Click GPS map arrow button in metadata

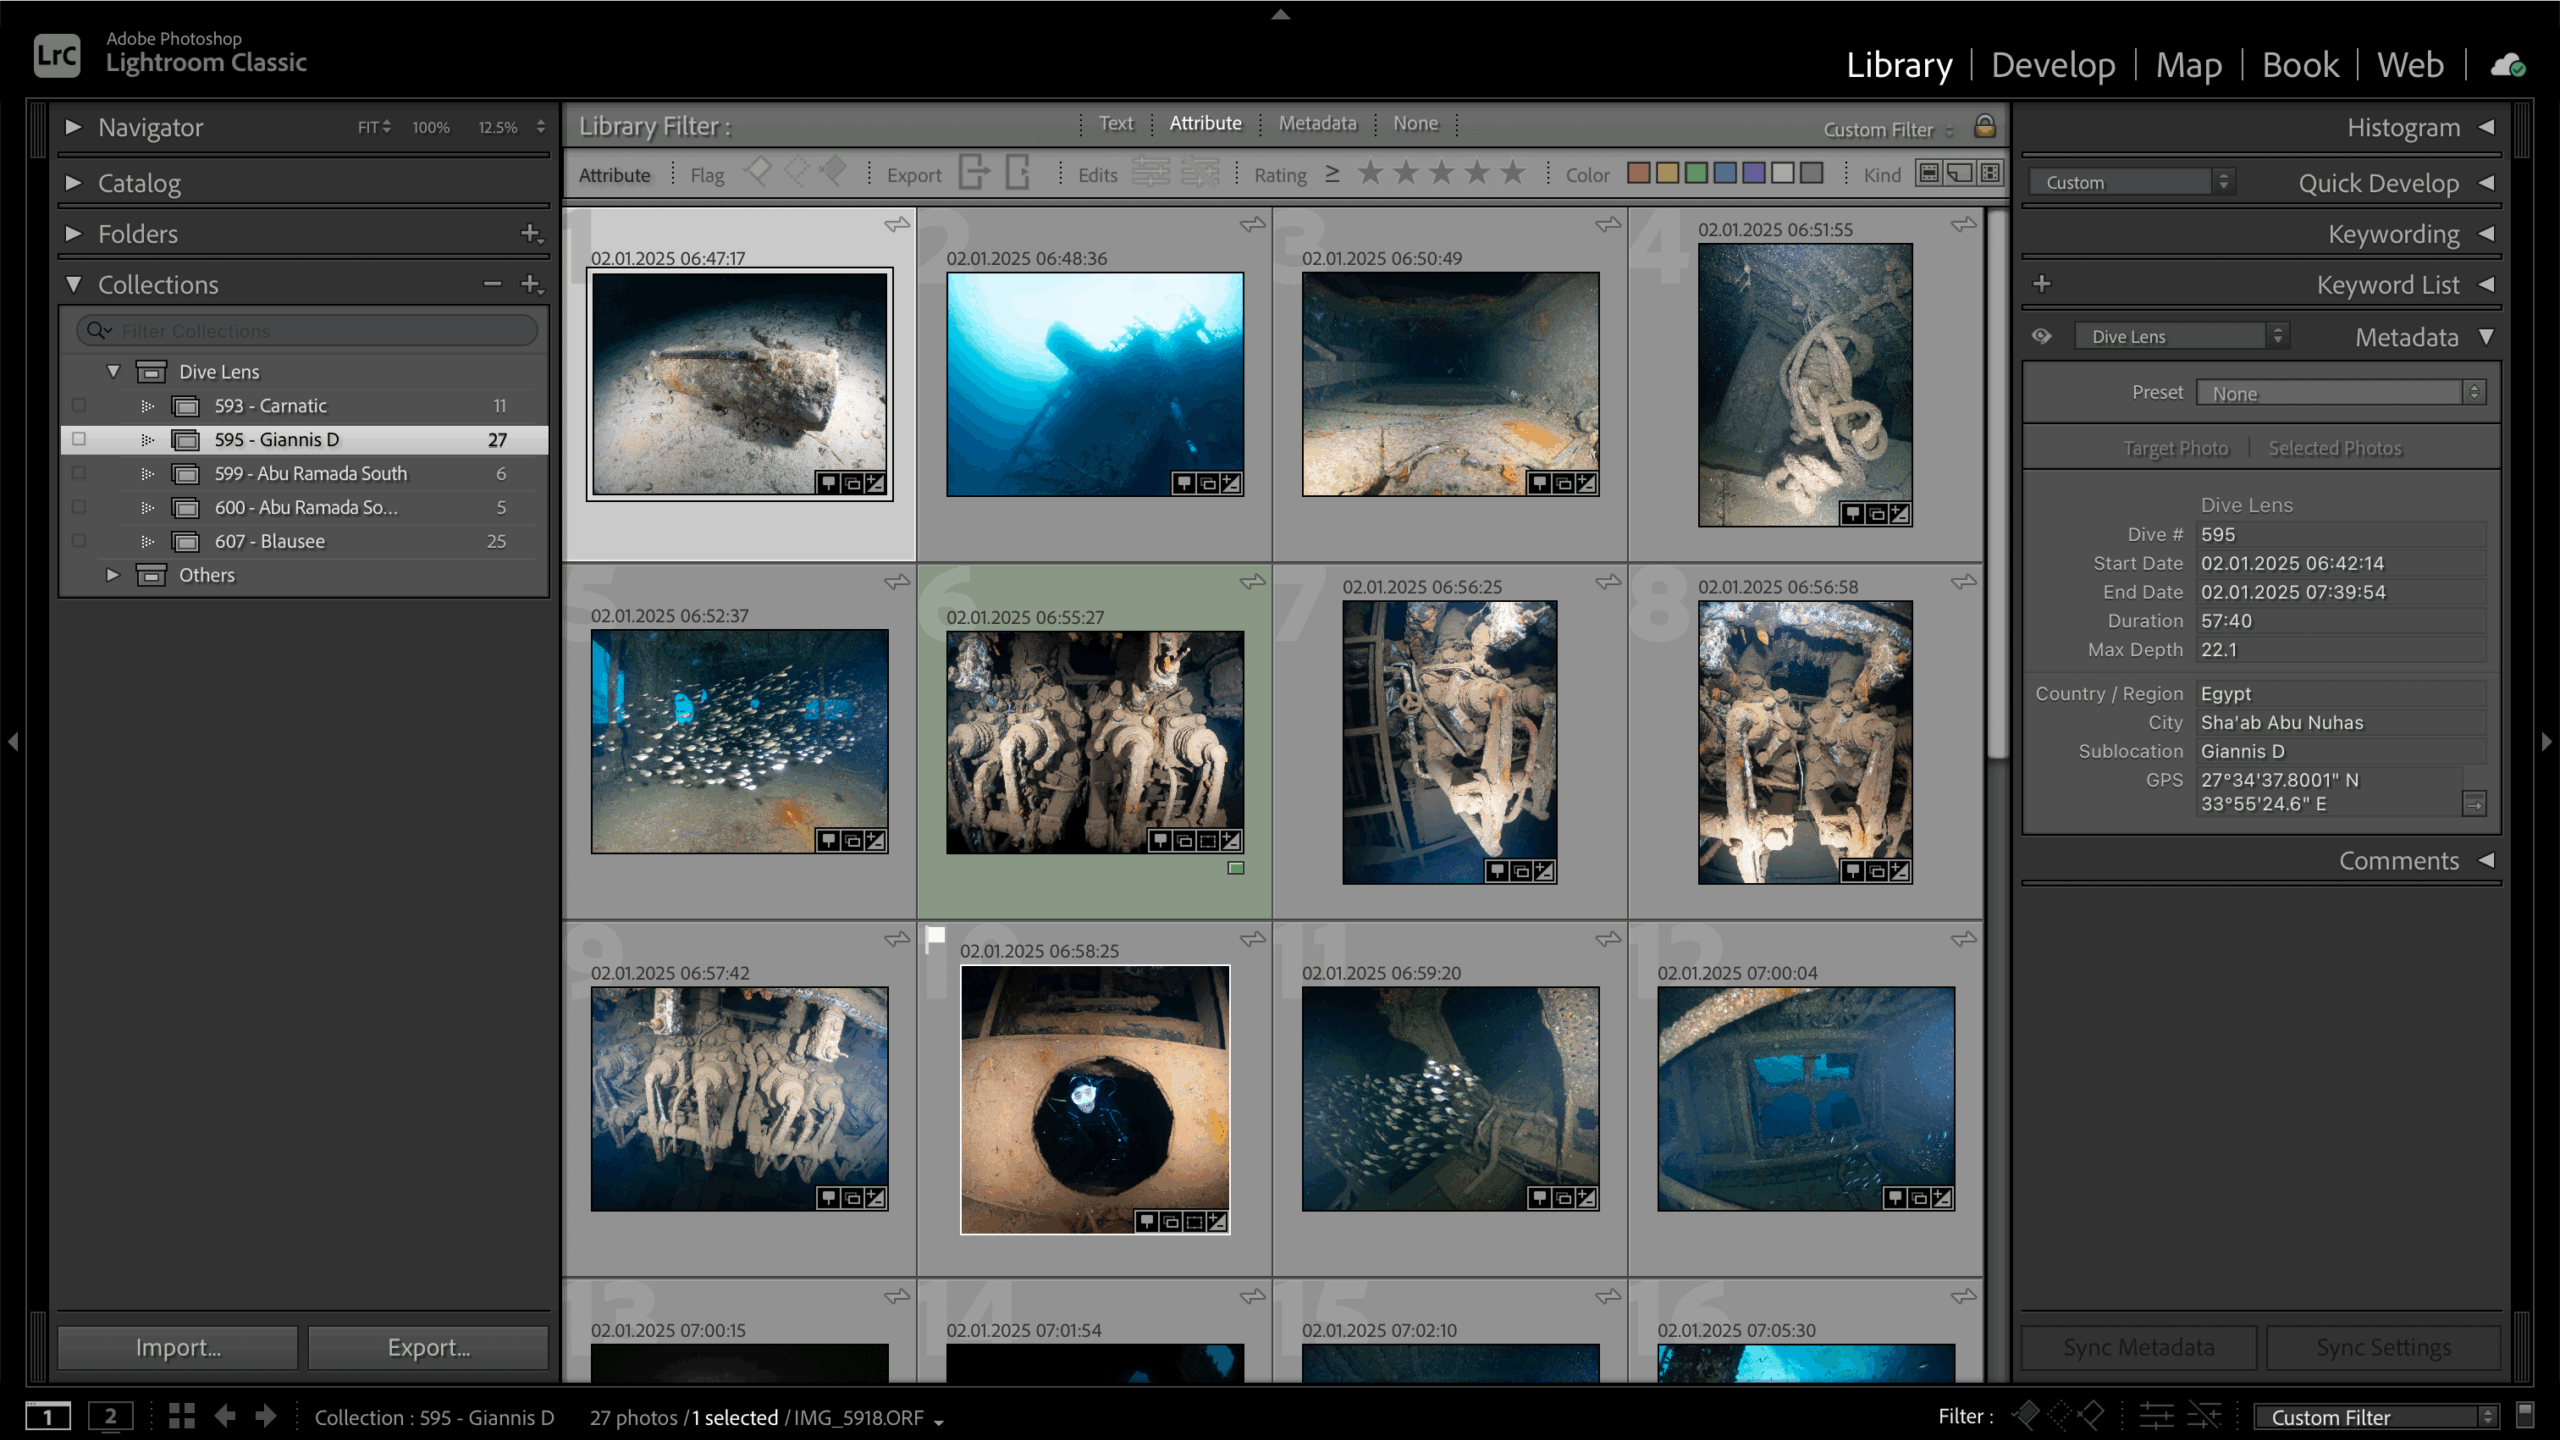(2474, 803)
